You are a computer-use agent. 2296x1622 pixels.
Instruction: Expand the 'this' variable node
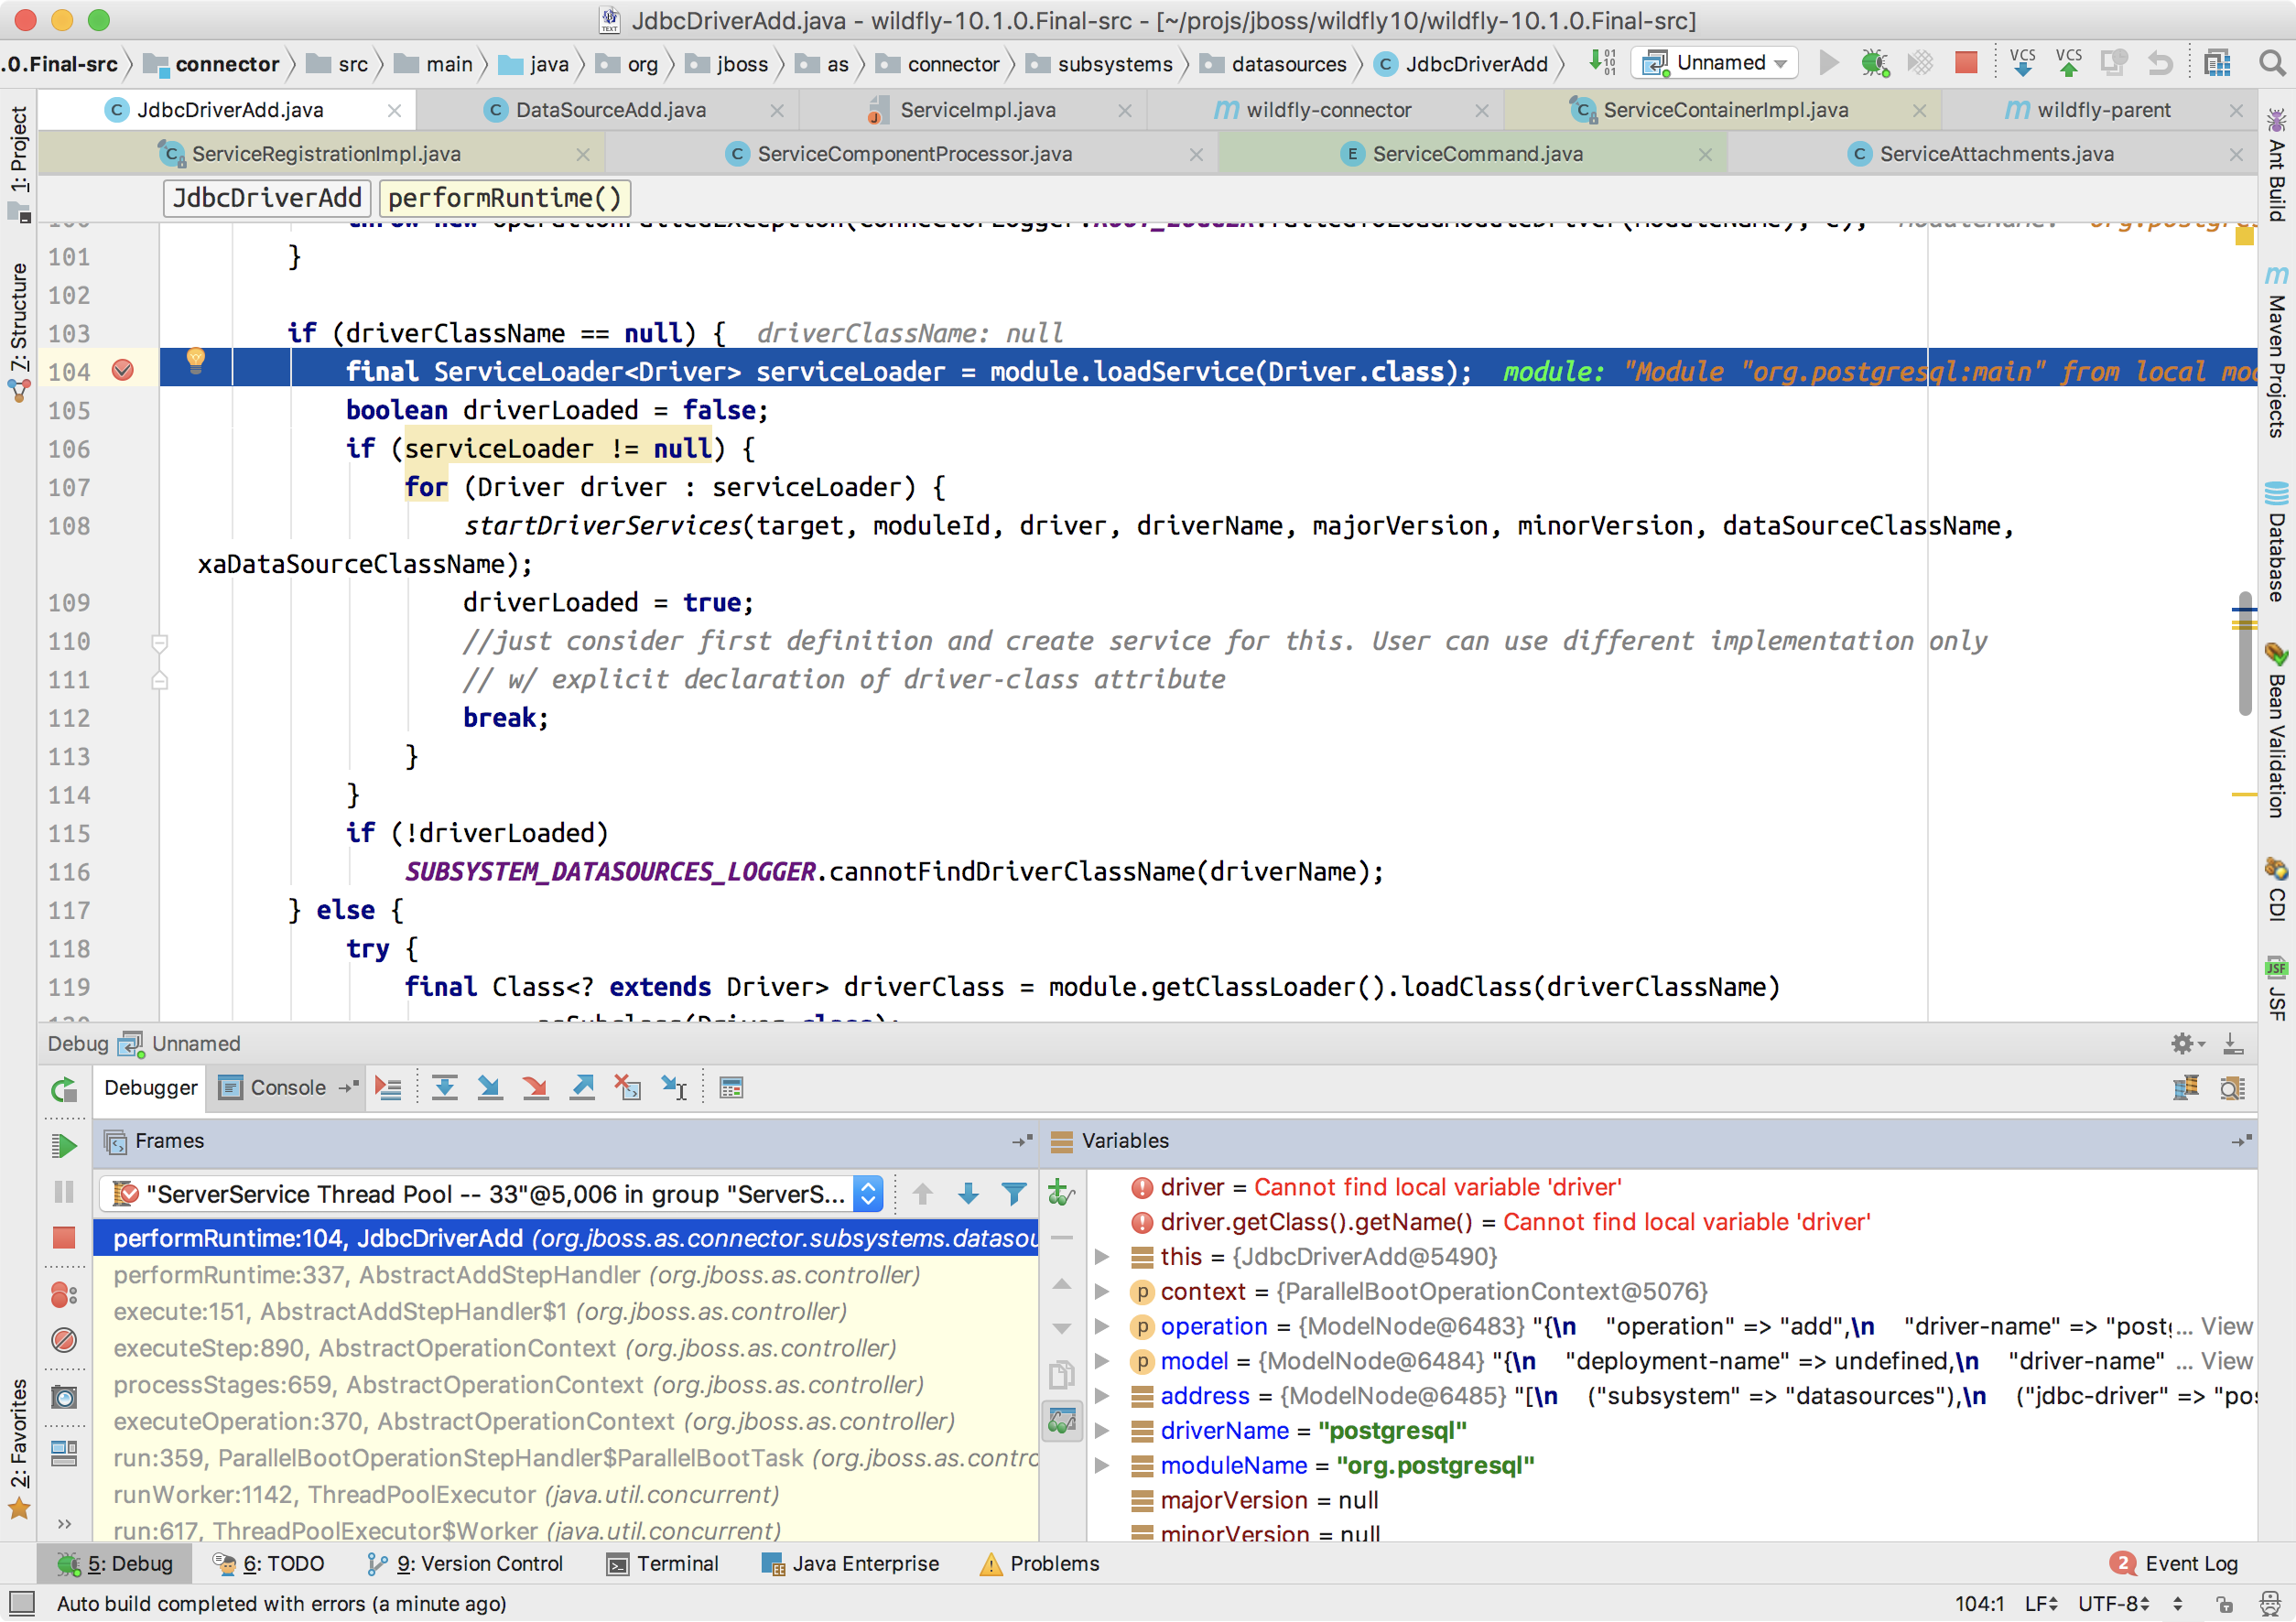[x=1101, y=1257]
